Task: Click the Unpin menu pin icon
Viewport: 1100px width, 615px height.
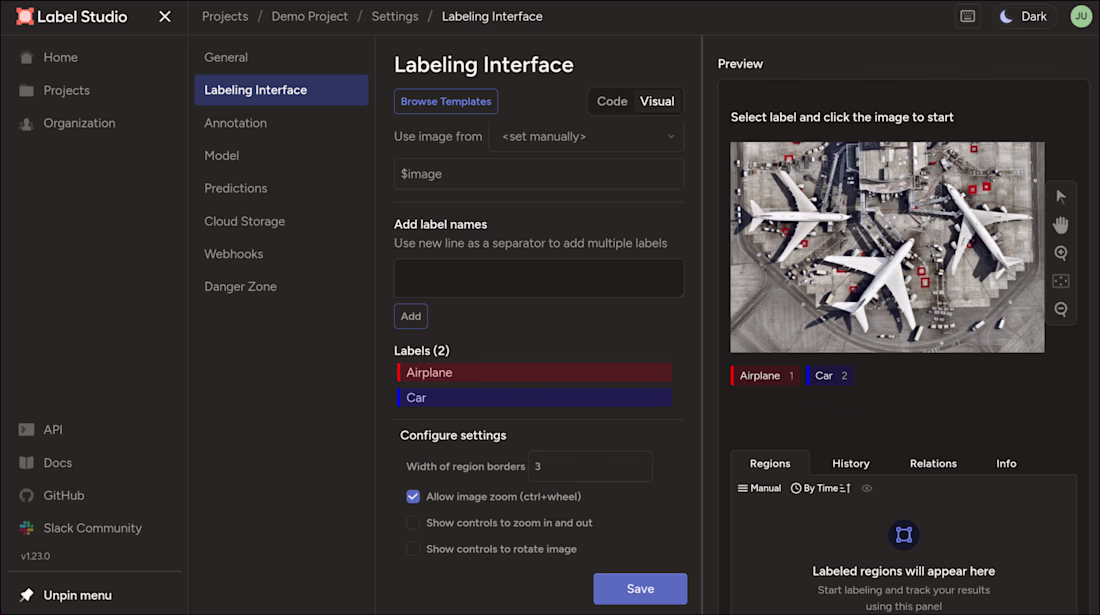Action: [27, 595]
